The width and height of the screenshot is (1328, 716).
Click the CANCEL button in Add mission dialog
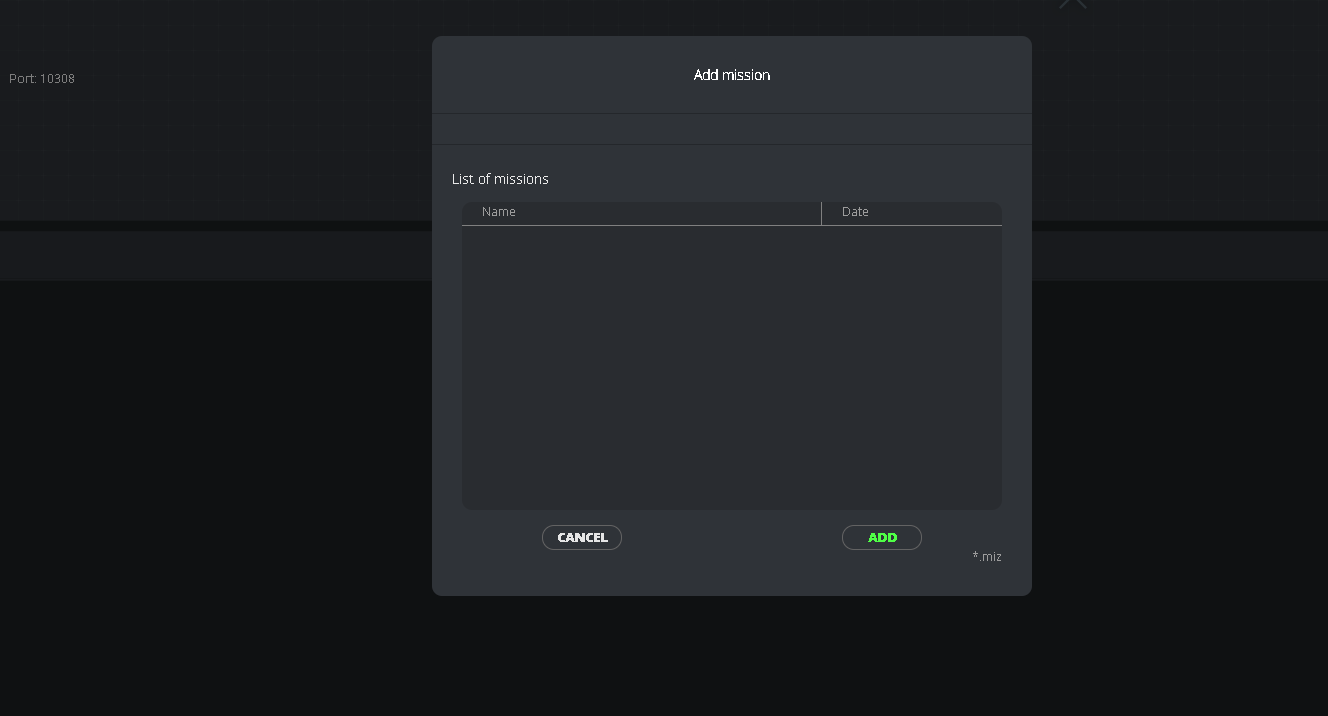point(582,538)
